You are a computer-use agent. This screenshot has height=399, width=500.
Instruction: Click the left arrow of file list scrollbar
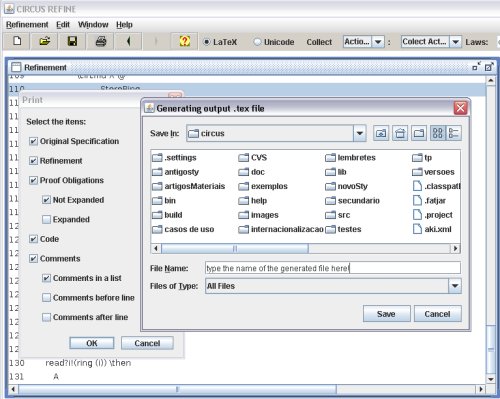pos(156,249)
